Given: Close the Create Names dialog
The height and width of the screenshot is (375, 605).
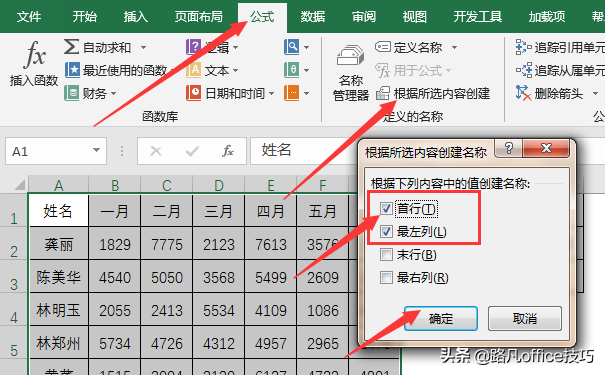Looking at the screenshot, I should coord(546,148).
